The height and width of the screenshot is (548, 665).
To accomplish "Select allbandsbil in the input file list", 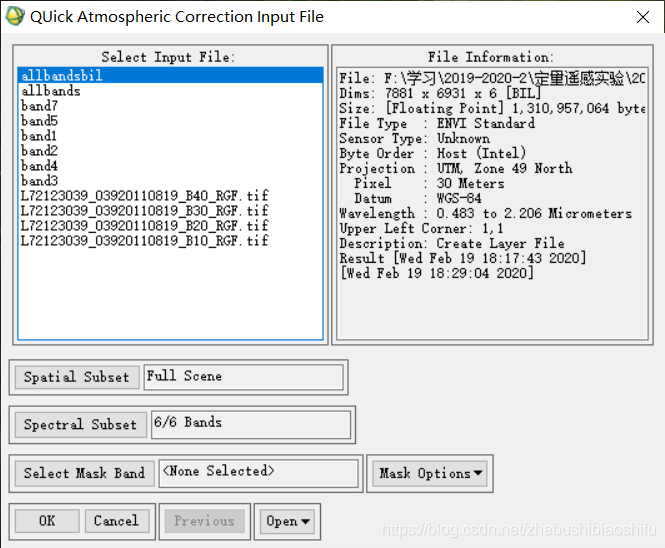I will pyautogui.click(x=170, y=75).
